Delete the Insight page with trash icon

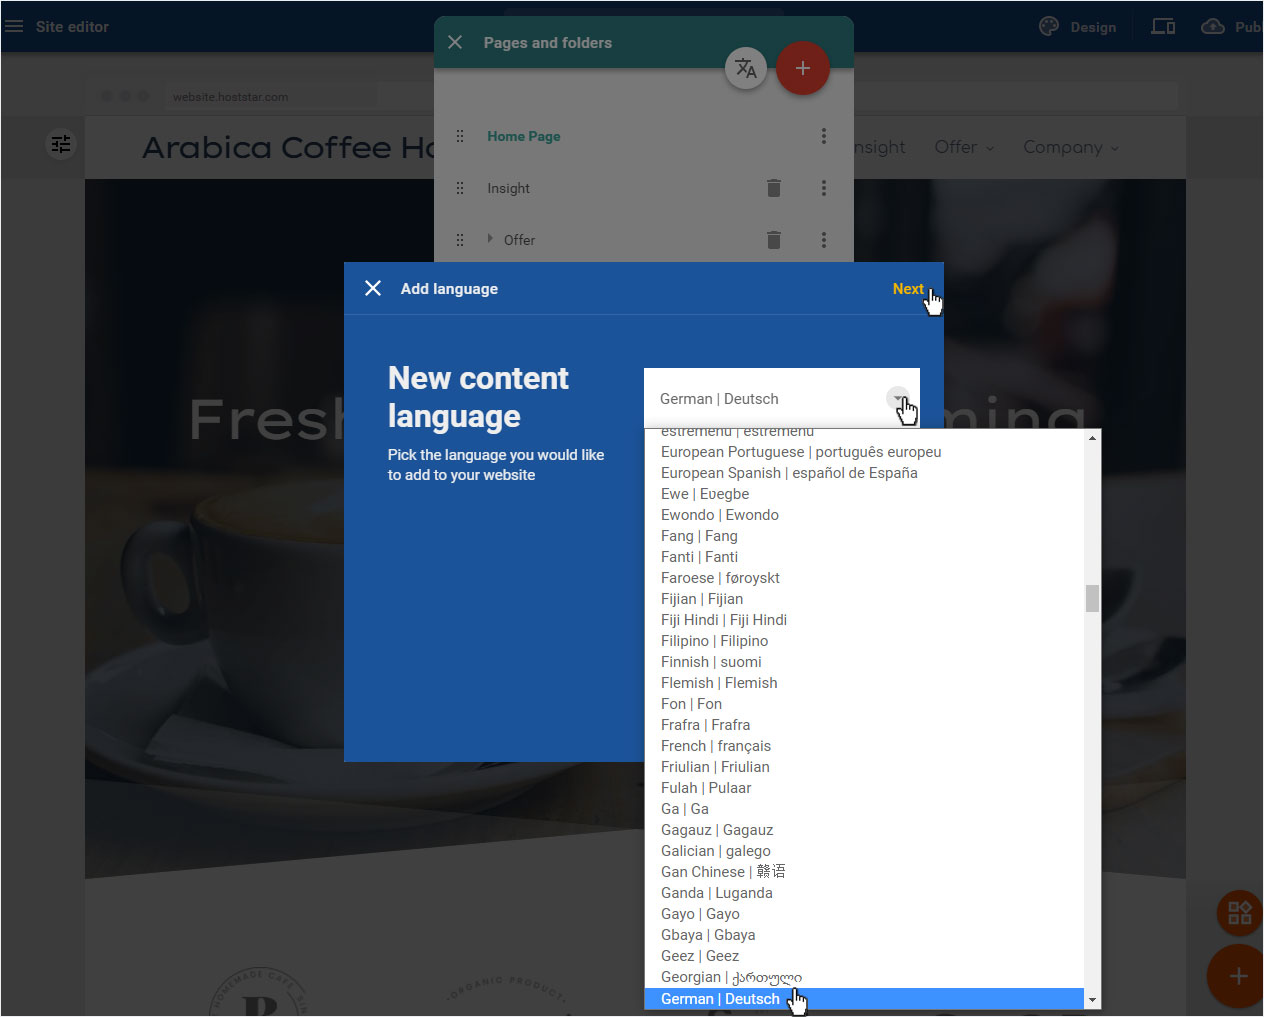tap(774, 188)
